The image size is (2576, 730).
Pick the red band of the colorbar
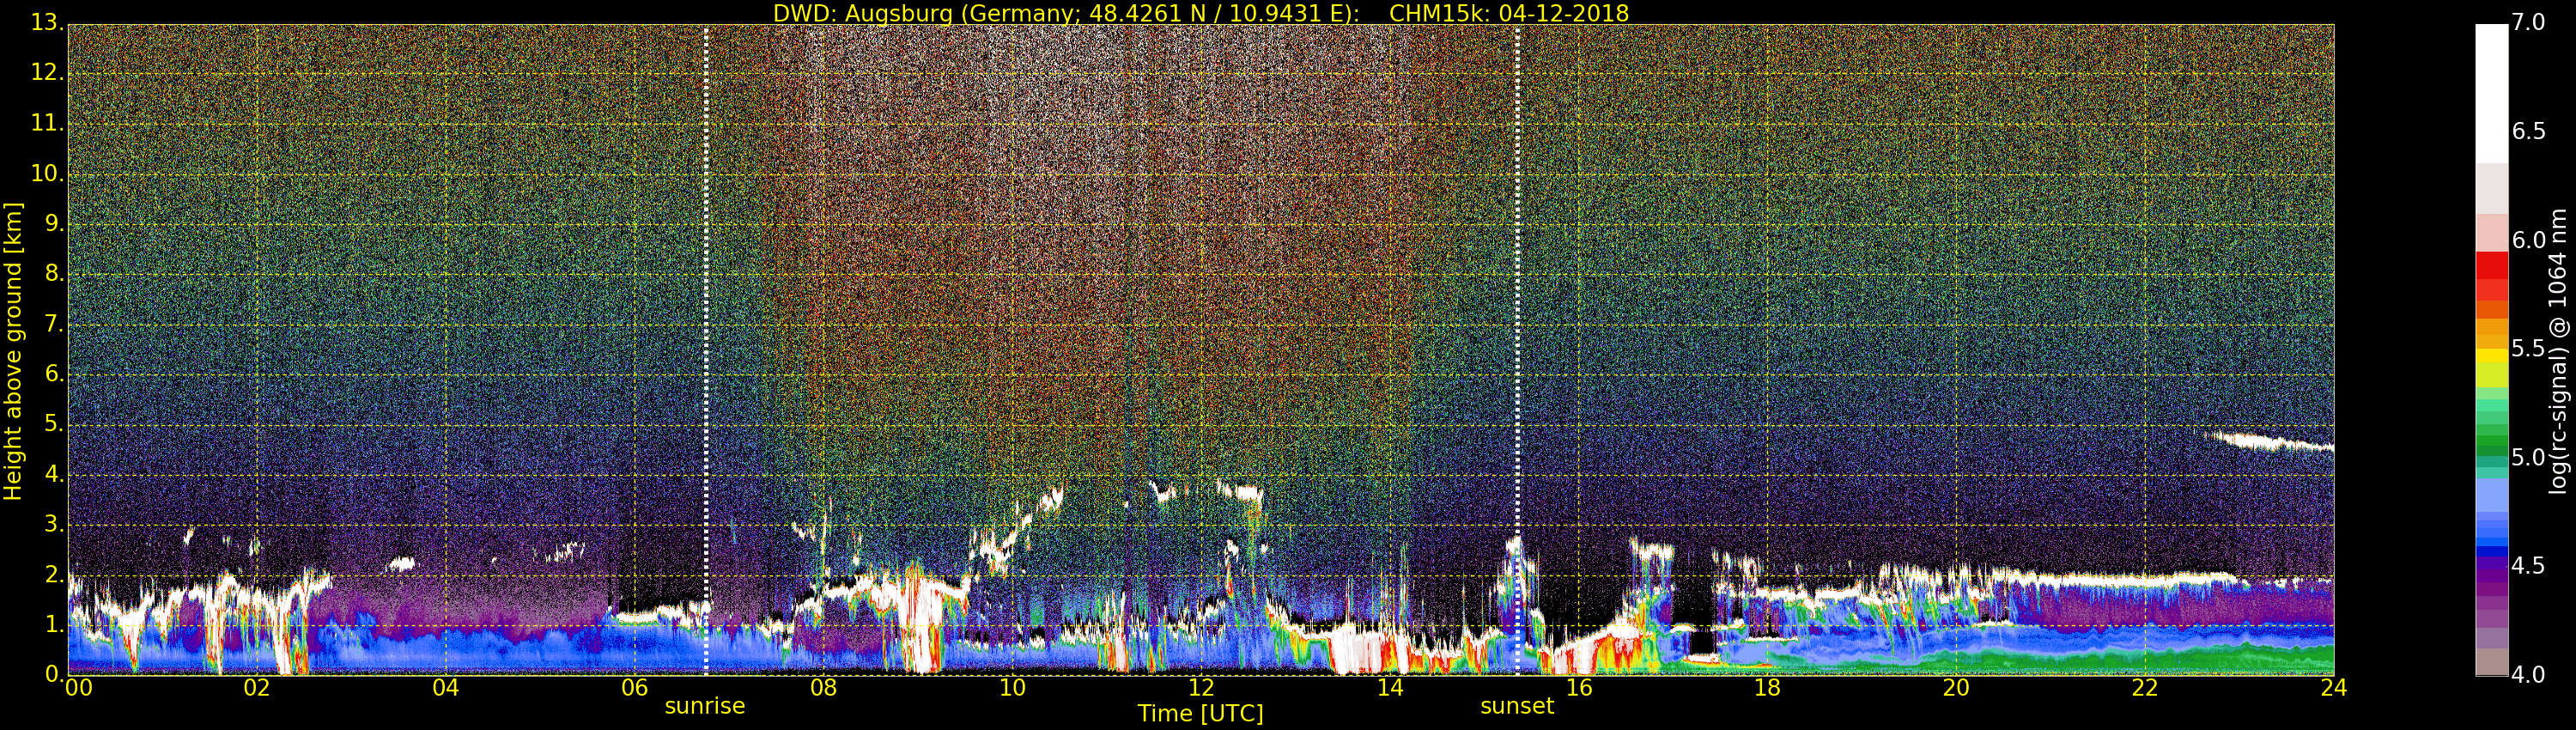2491,276
